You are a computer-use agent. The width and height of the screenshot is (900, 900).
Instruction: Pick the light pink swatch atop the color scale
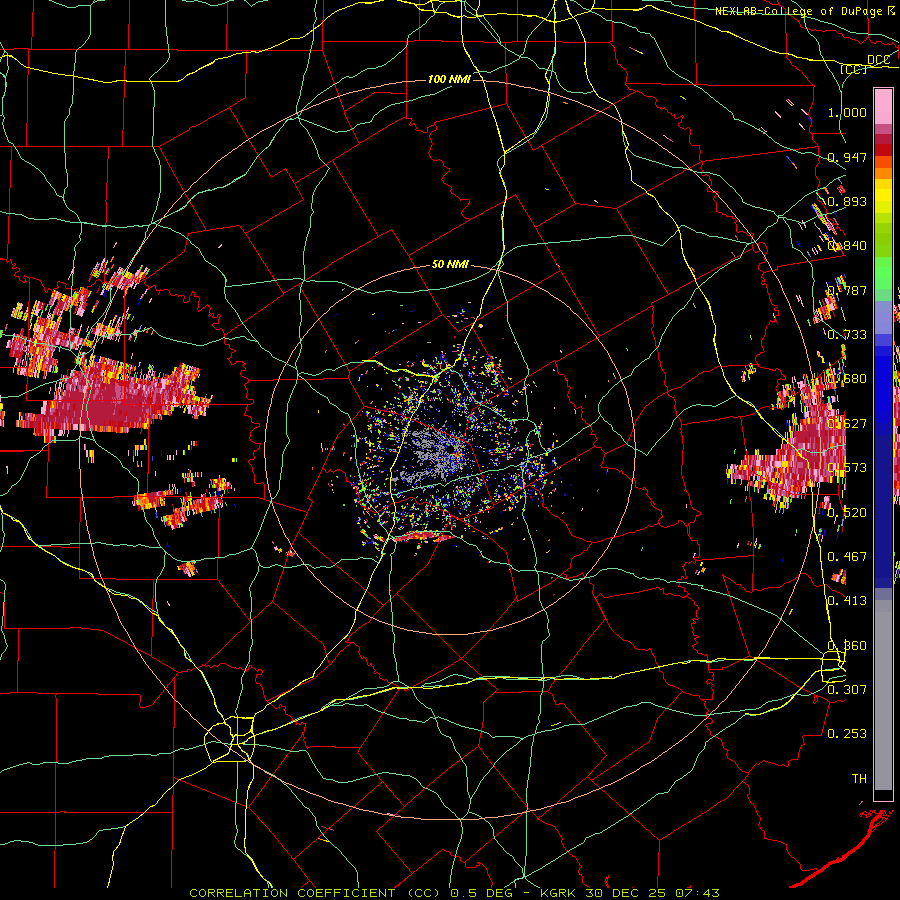(883, 106)
